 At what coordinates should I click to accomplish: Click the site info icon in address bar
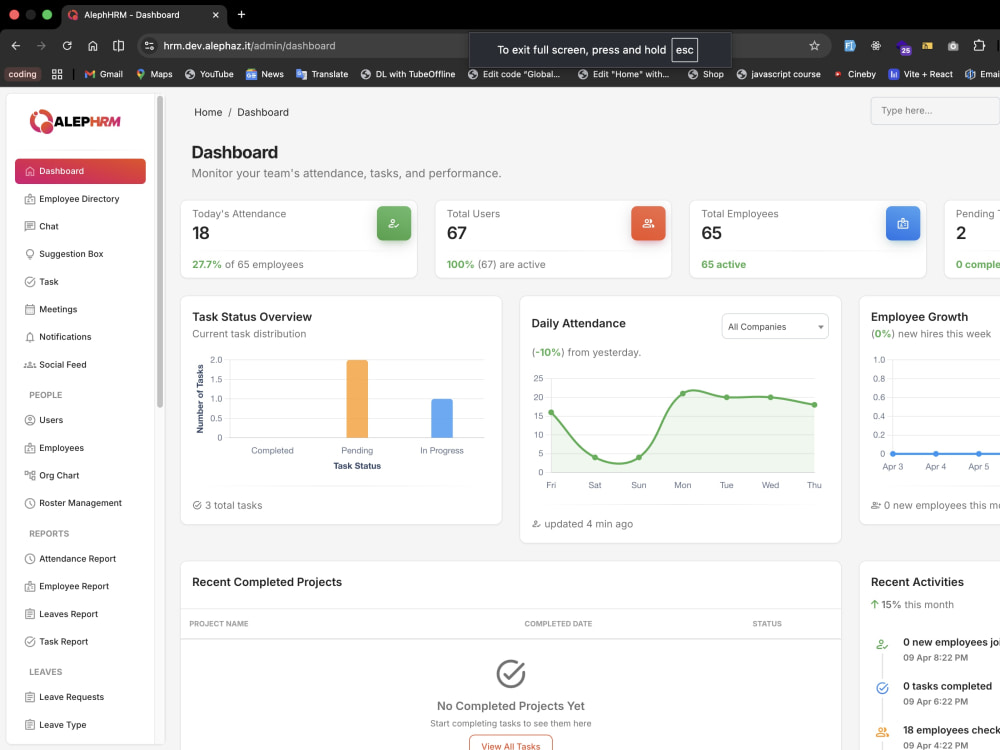coord(149,46)
